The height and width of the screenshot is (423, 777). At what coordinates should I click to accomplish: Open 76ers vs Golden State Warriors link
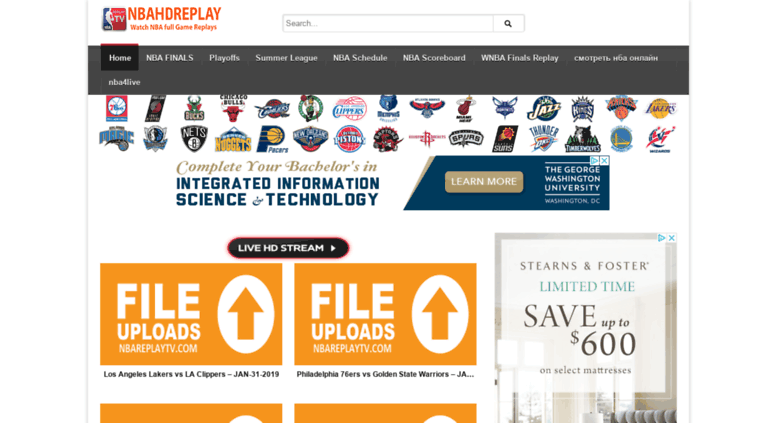click(x=385, y=374)
